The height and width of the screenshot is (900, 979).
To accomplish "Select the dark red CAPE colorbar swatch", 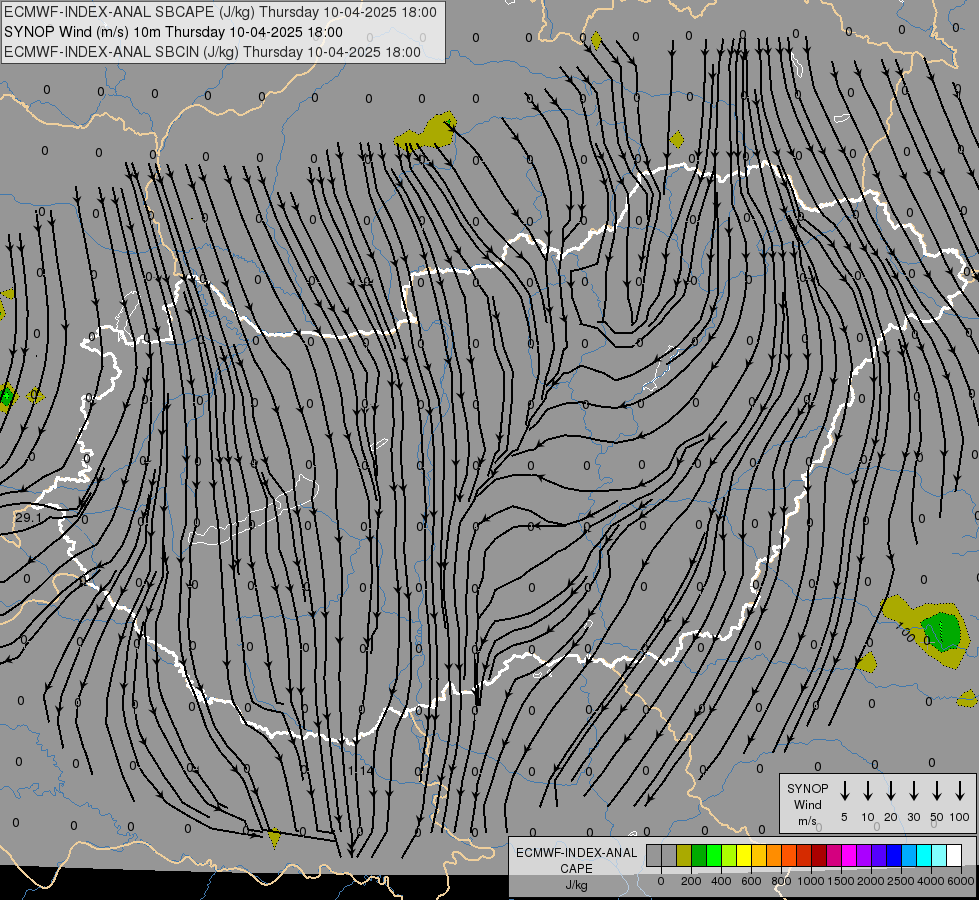I will point(819,856).
